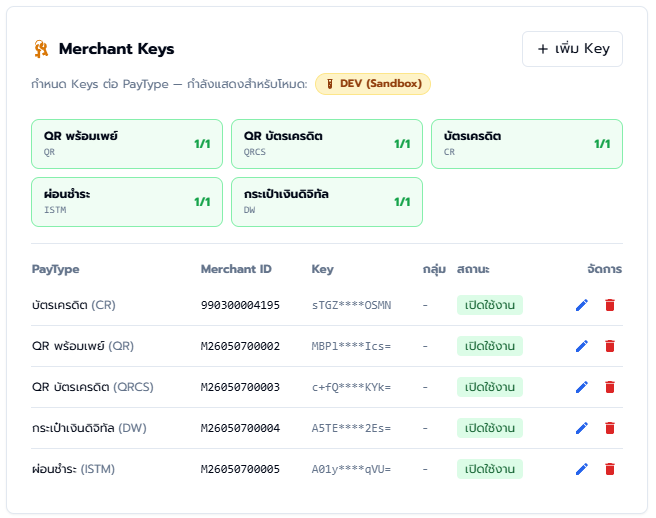Click masked key A5TE****2Es=
Image resolution: width=656 pixels, height=518 pixels.
click(x=351, y=428)
